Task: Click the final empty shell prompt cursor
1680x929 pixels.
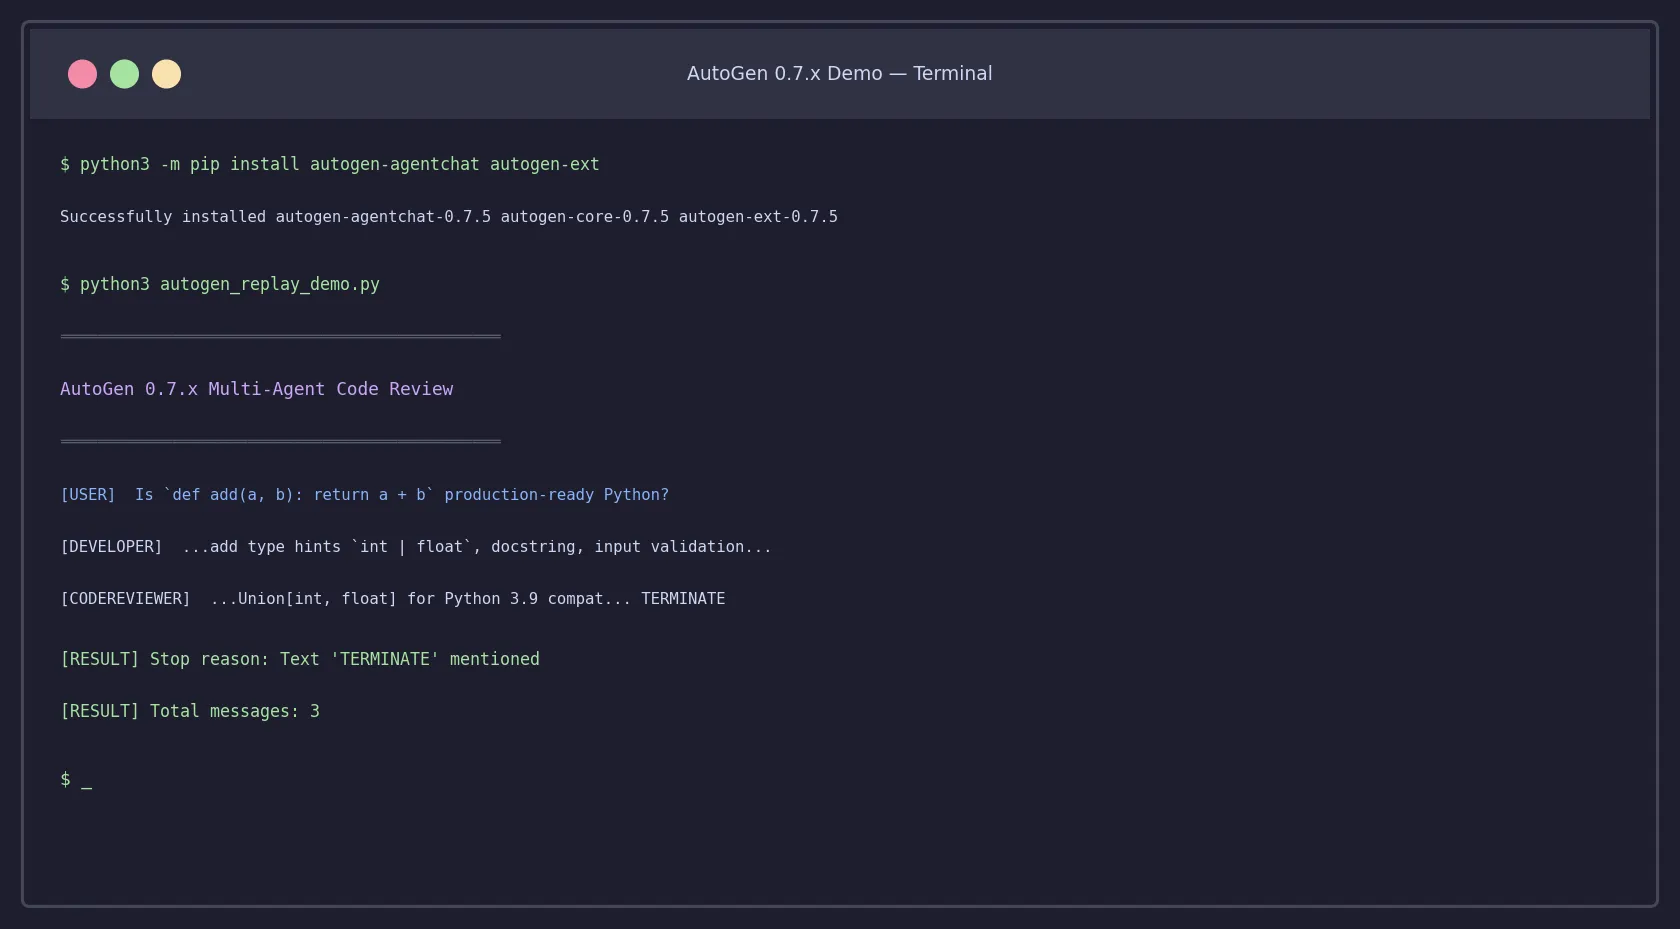Action: pyautogui.click(x=76, y=780)
